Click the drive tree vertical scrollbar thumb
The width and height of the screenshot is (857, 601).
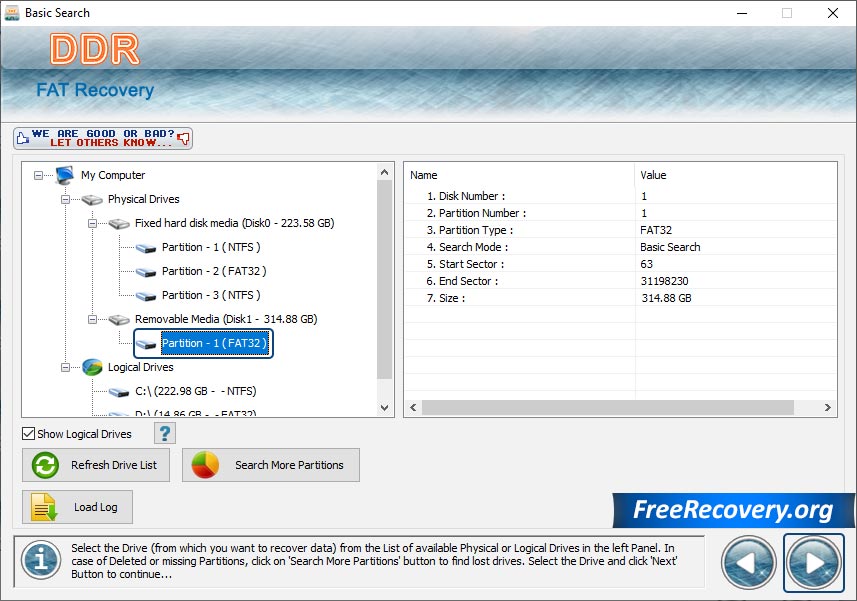coord(385,279)
